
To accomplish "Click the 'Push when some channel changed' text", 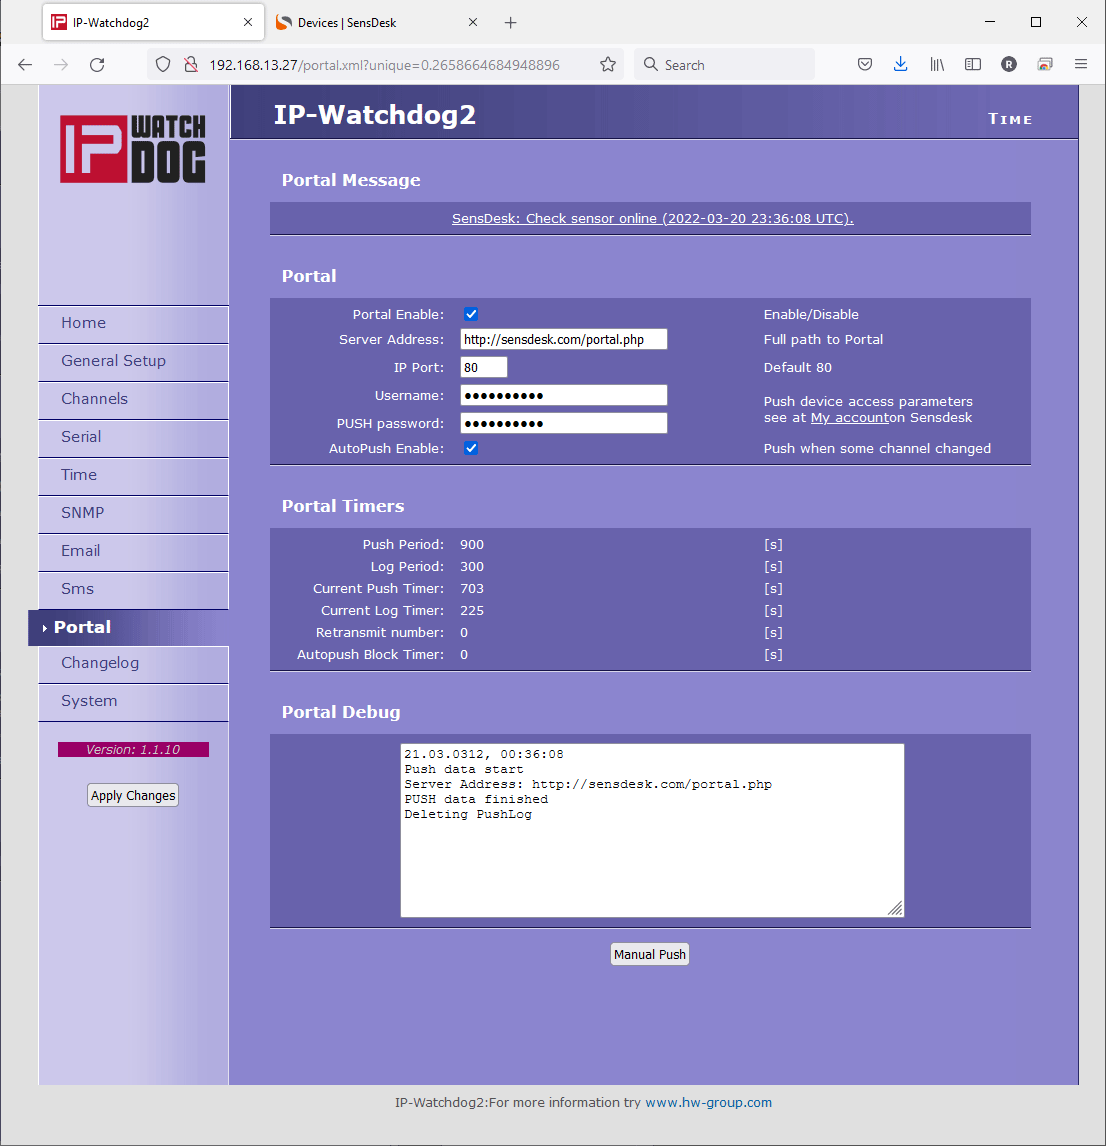I will [x=877, y=448].
